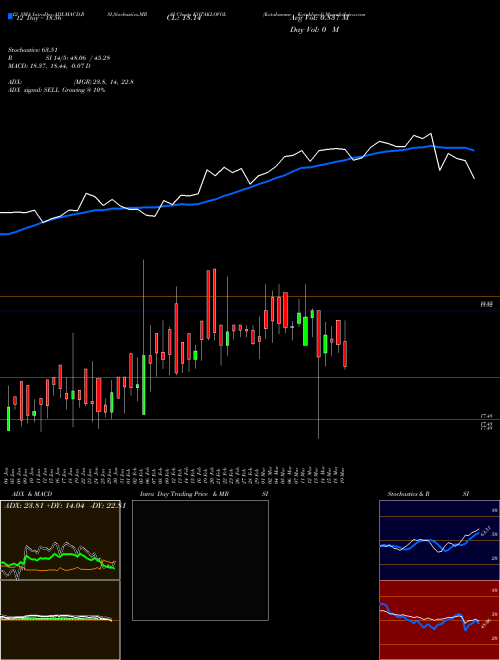
Task: Open the ADX indicator mini chart
Action: (60, 540)
